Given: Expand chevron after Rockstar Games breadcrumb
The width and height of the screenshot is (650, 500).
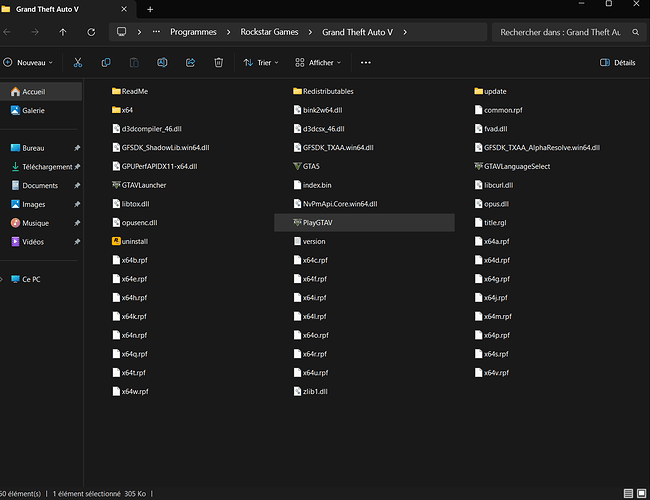Looking at the screenshot, I should (310, 32).
